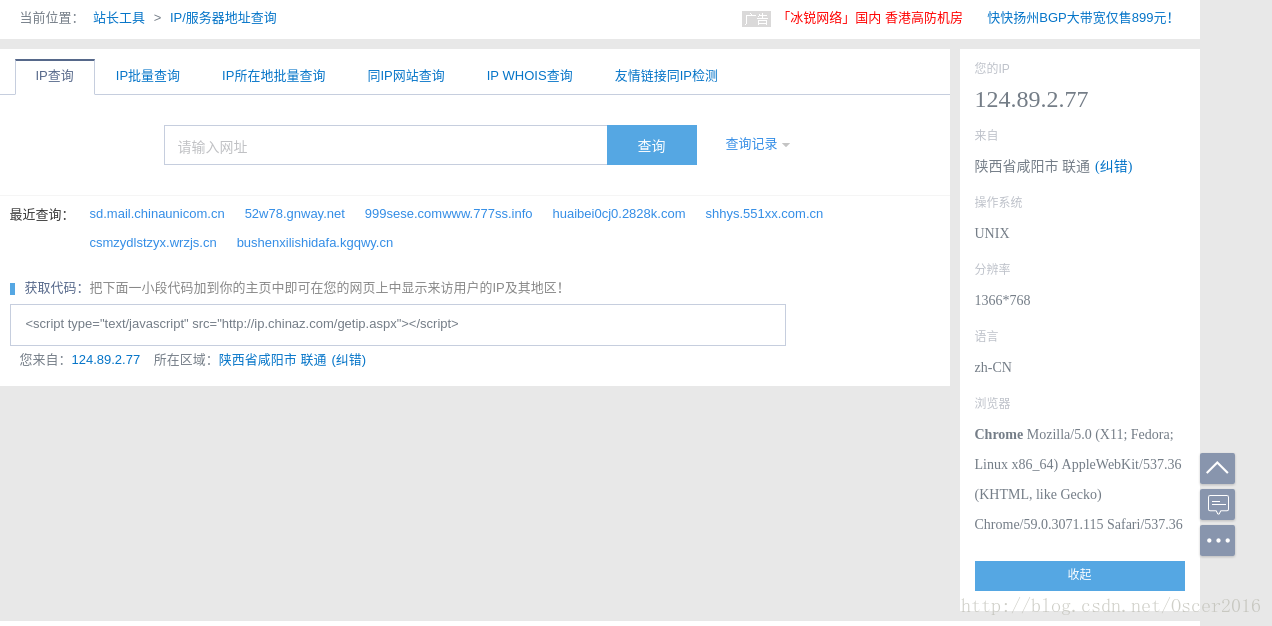
Task: Open recent query 999sese.comwww.777ss.info
Action: pos(449,214)
